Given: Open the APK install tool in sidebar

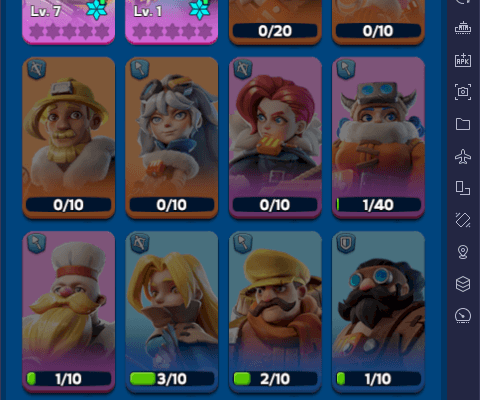Looking at the screenshot, I should pos(463,60).
